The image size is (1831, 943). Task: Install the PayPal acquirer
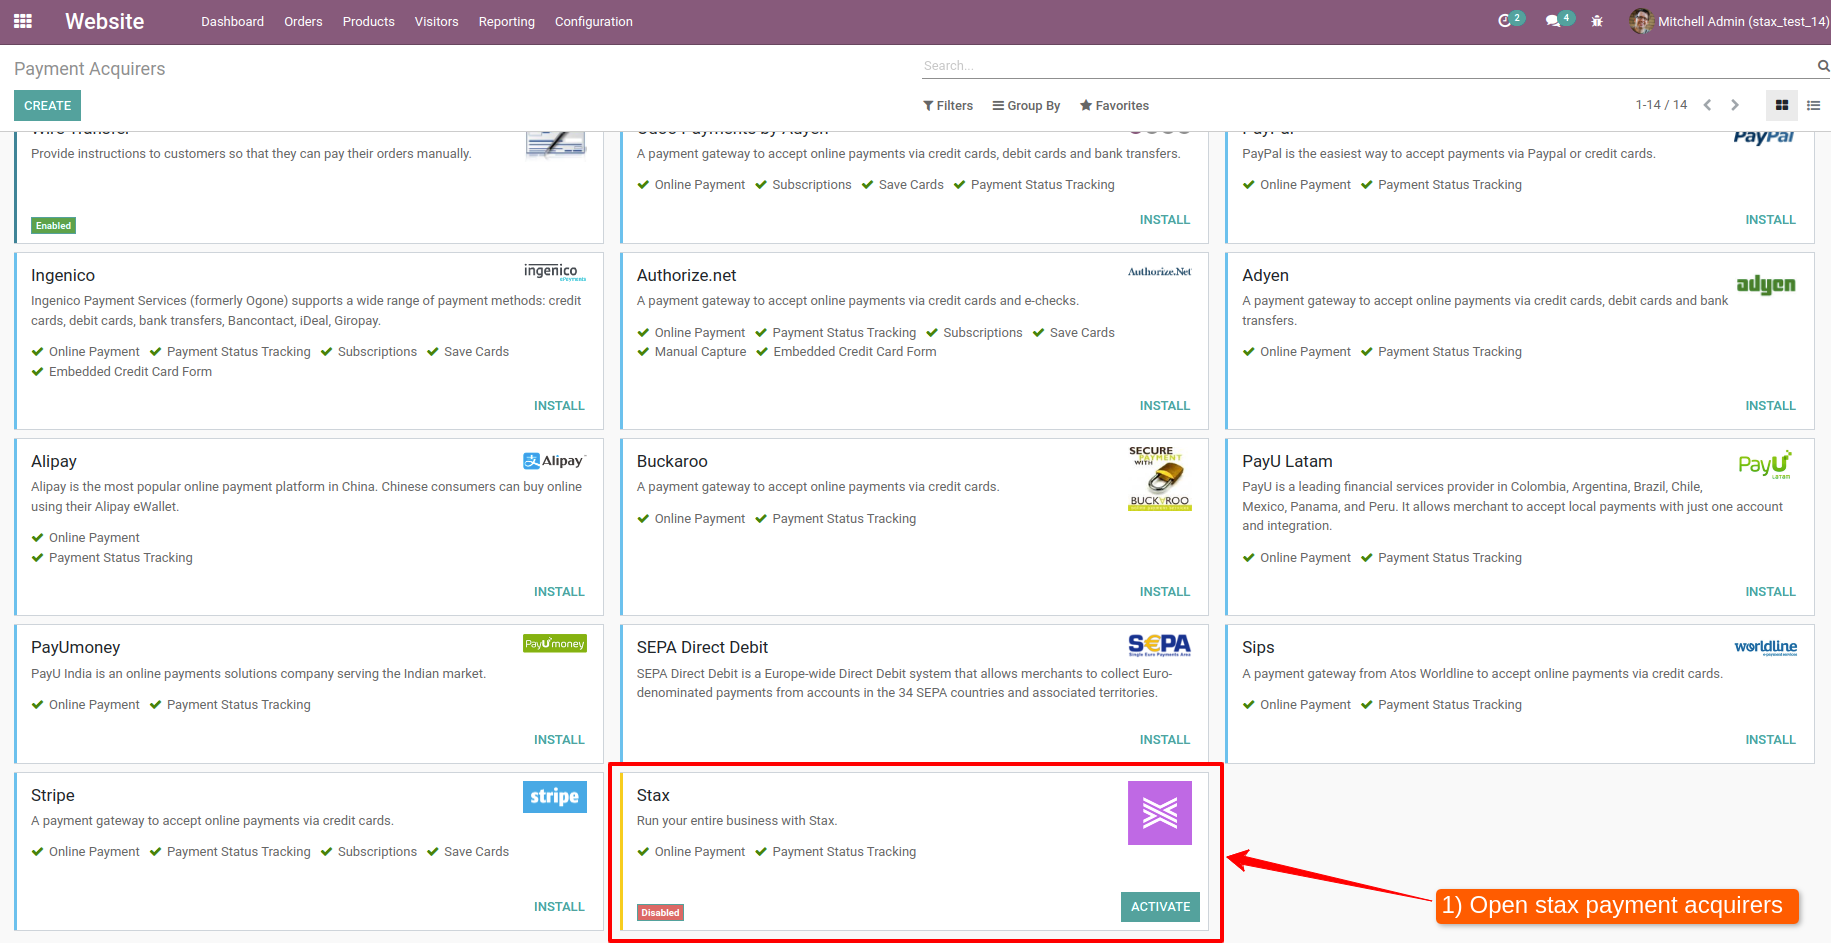[1770, 219]
